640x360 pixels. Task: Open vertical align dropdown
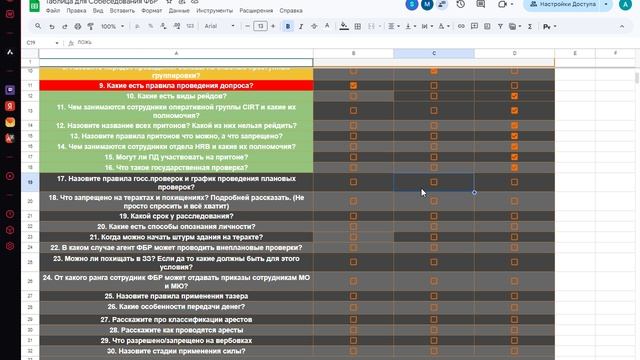tap(410, 26)
